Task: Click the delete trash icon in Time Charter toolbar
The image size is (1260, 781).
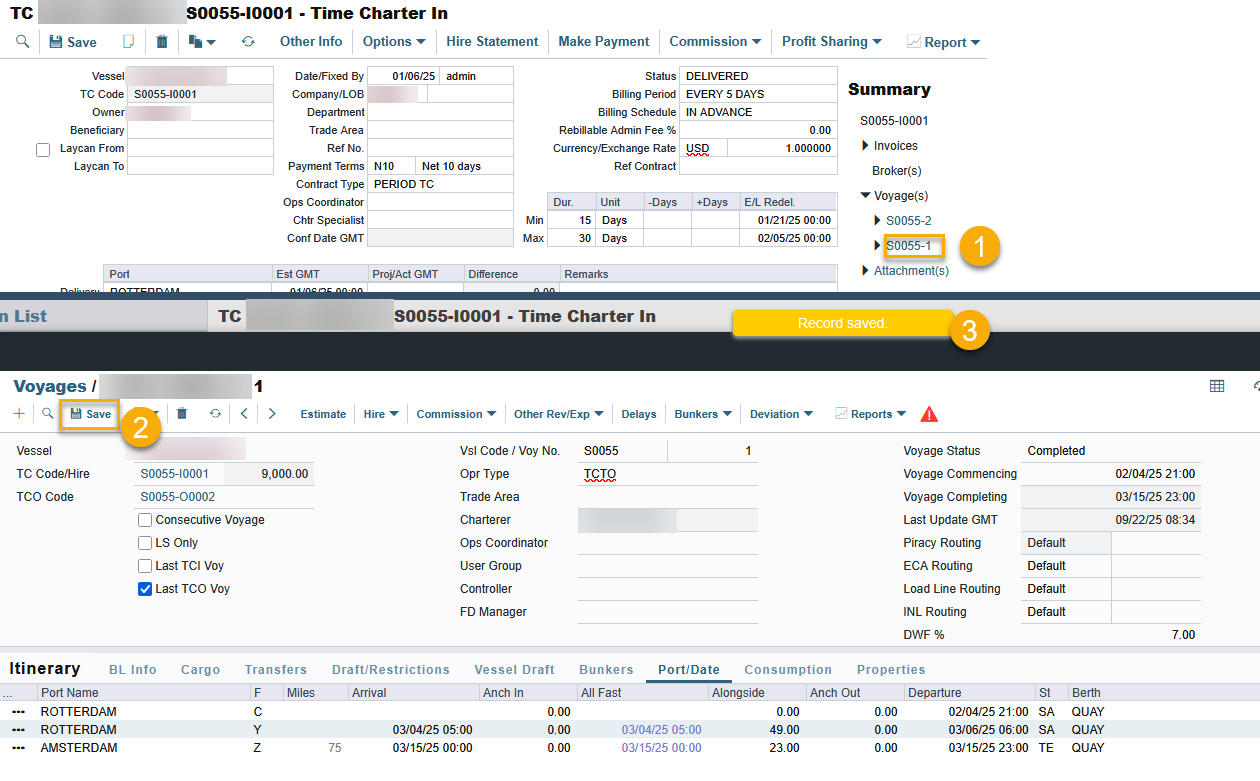Action: (x=162, y=42)
